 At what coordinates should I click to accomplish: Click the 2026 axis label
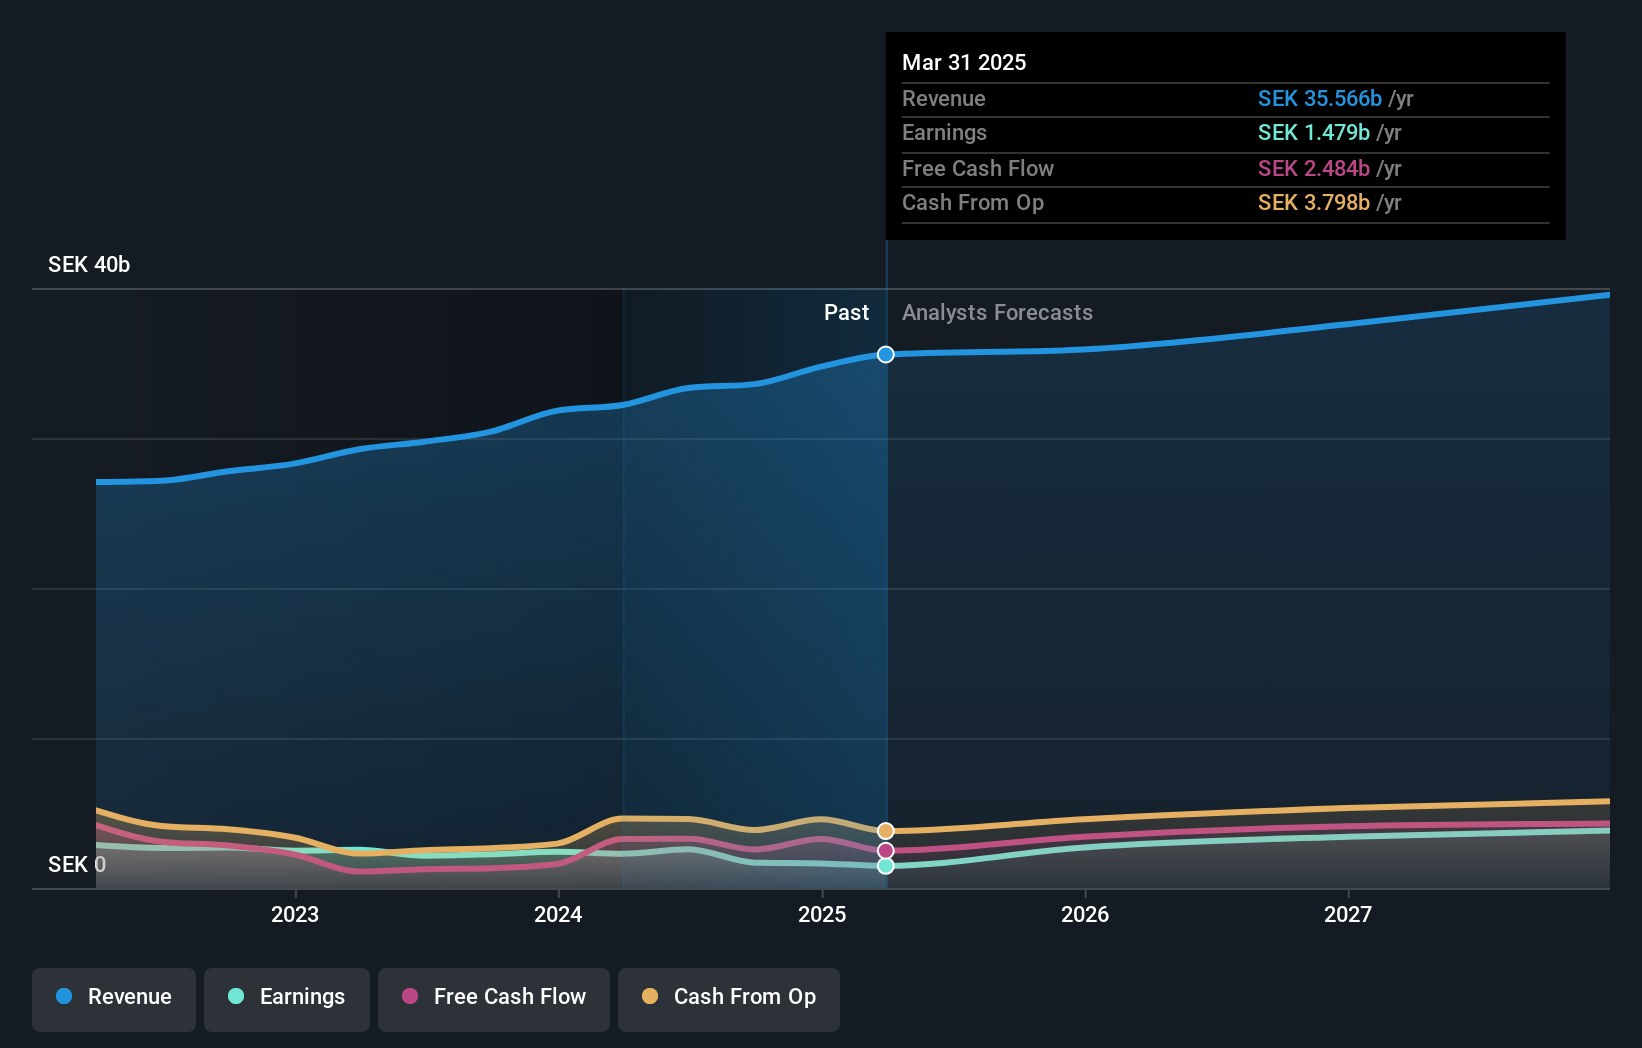tap(1086, 913)
